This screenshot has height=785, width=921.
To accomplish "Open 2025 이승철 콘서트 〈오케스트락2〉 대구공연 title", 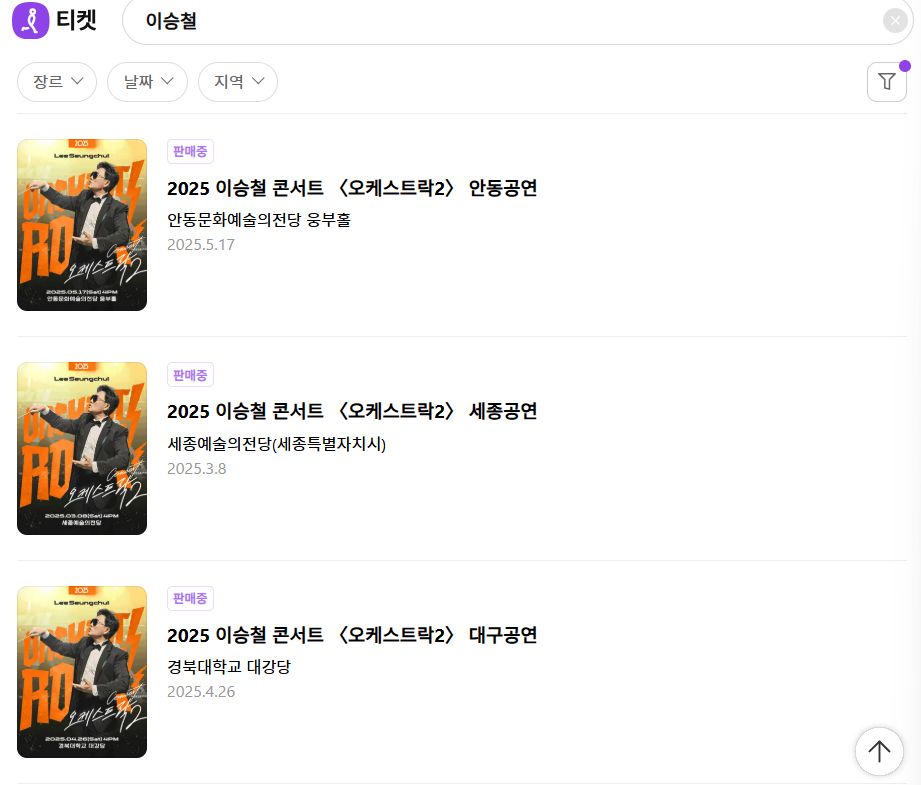I will (352, 635).
